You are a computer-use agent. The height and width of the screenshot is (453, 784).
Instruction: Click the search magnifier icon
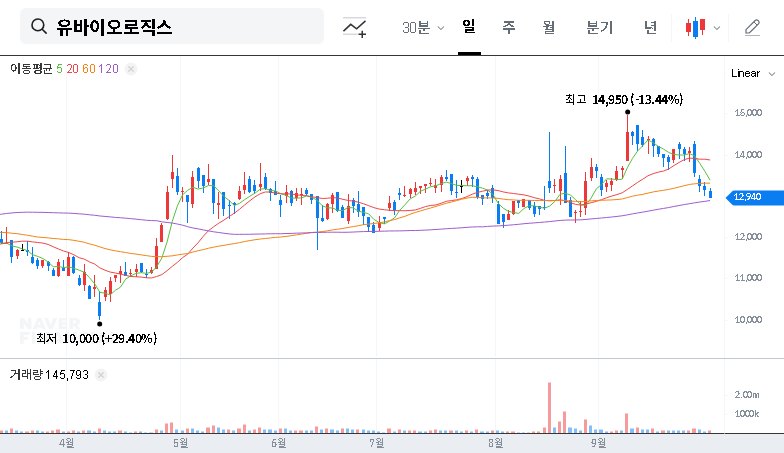pyautogui.click(x=40, y=27)
